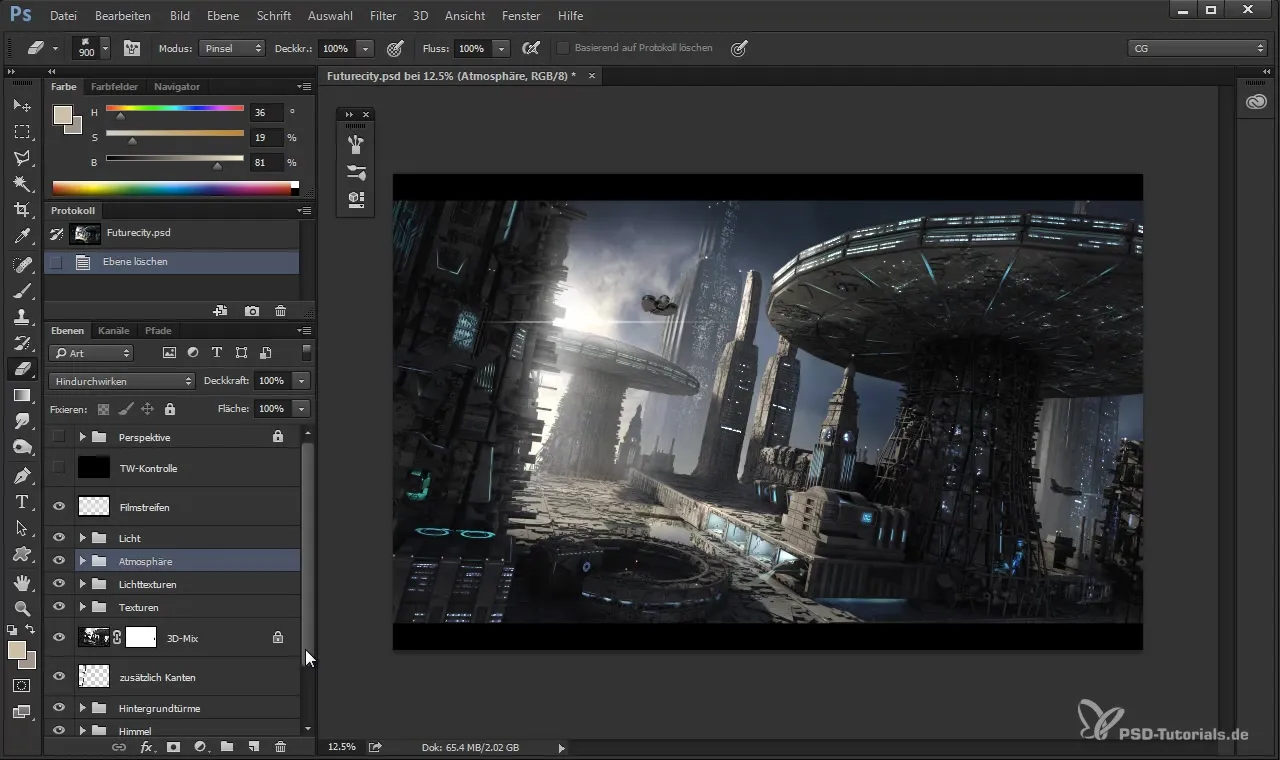Select the Eraser tool in toolbox

coord(22,369)
